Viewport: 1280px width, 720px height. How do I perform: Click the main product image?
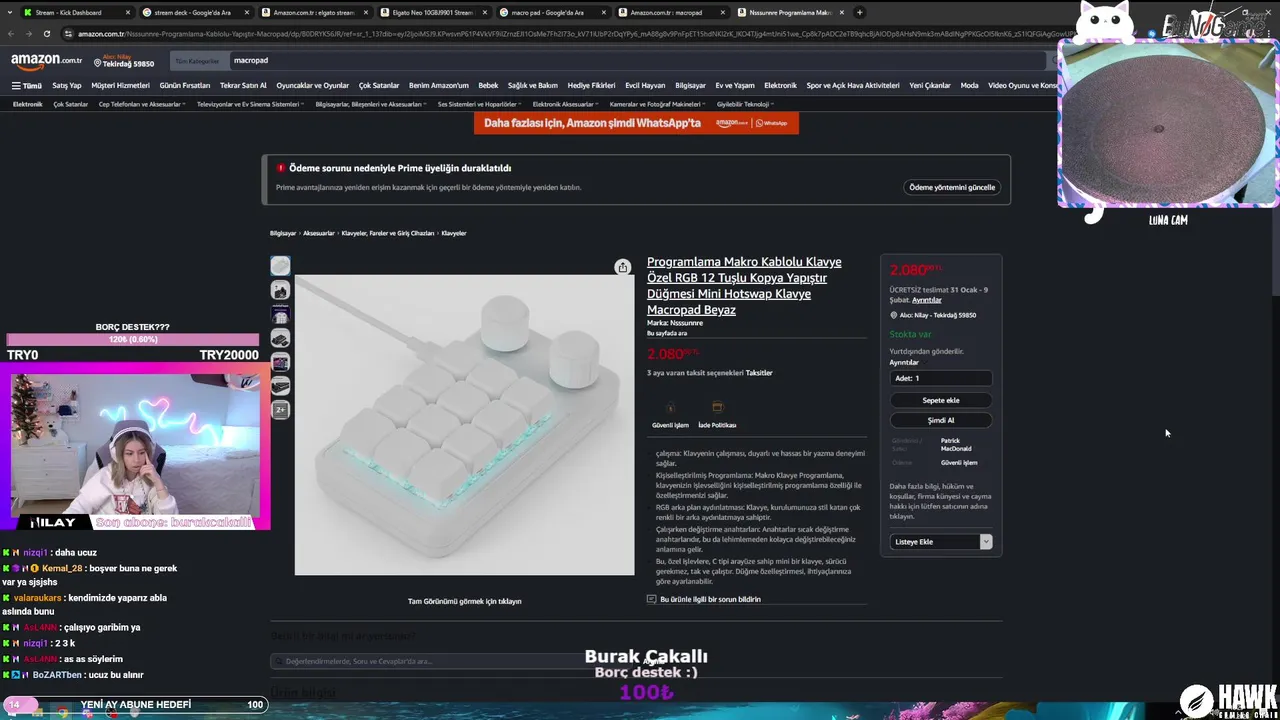[464, 425]
